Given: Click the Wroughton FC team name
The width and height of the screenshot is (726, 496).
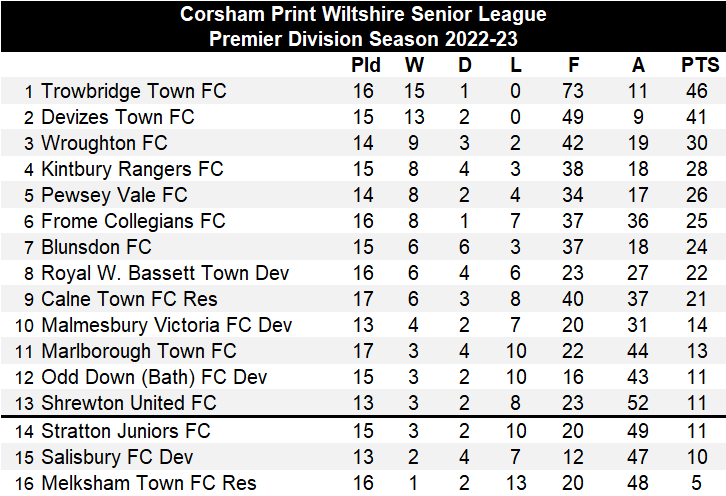Looking at the screenshot, I should [104, 143].
